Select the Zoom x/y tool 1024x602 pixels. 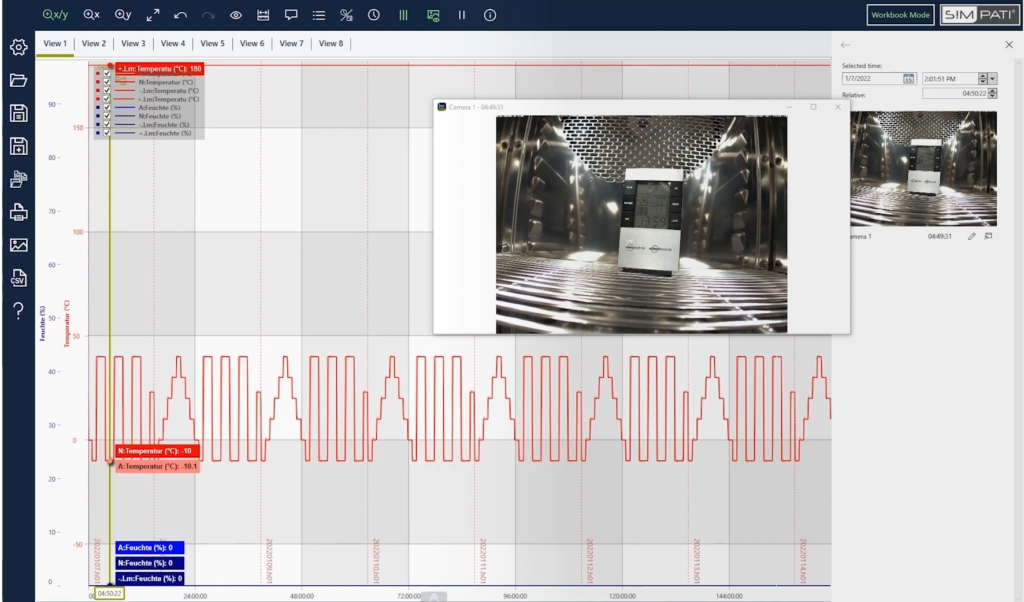click(x=56, y=15)
